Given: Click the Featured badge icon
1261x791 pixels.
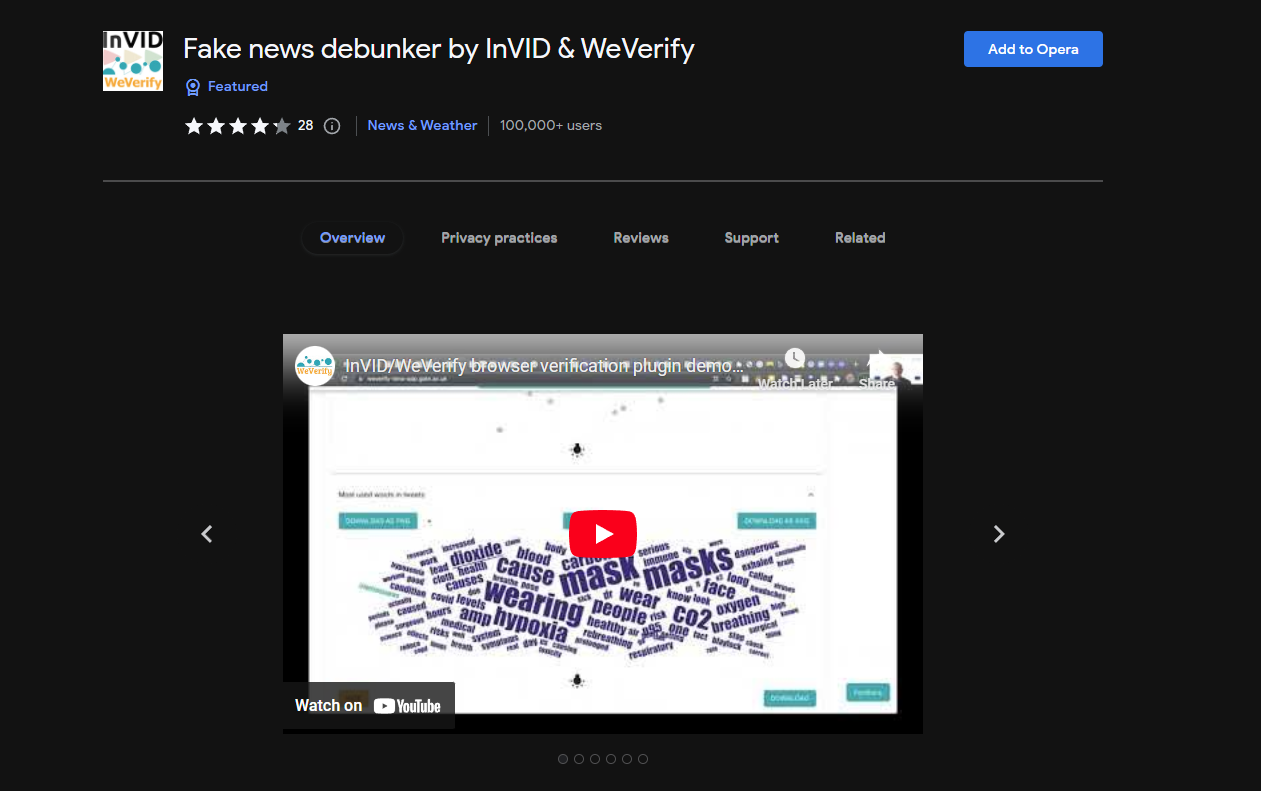Looking at the screenshot, I should [x=193, y=87].
